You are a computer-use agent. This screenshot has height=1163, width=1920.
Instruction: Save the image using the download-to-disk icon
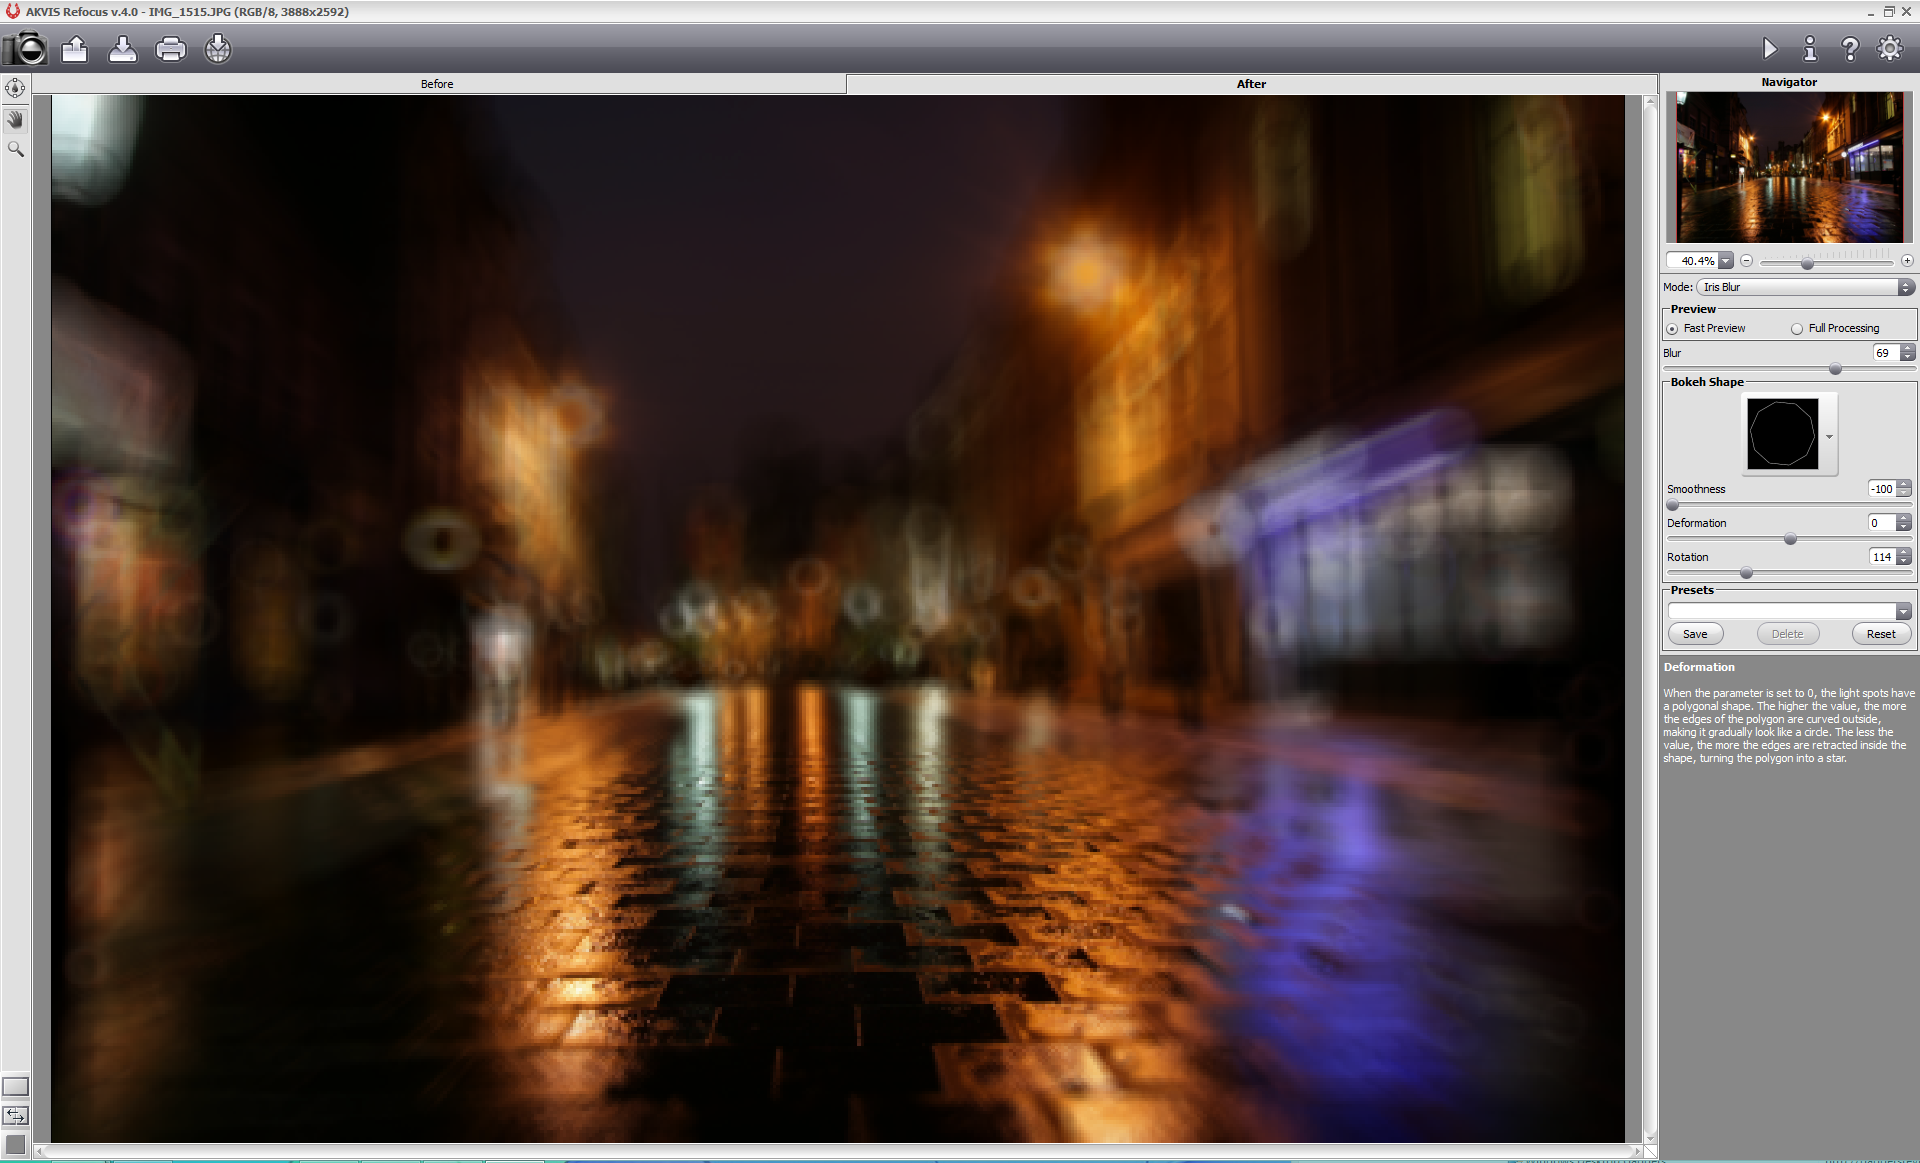(x=122, y=49)
